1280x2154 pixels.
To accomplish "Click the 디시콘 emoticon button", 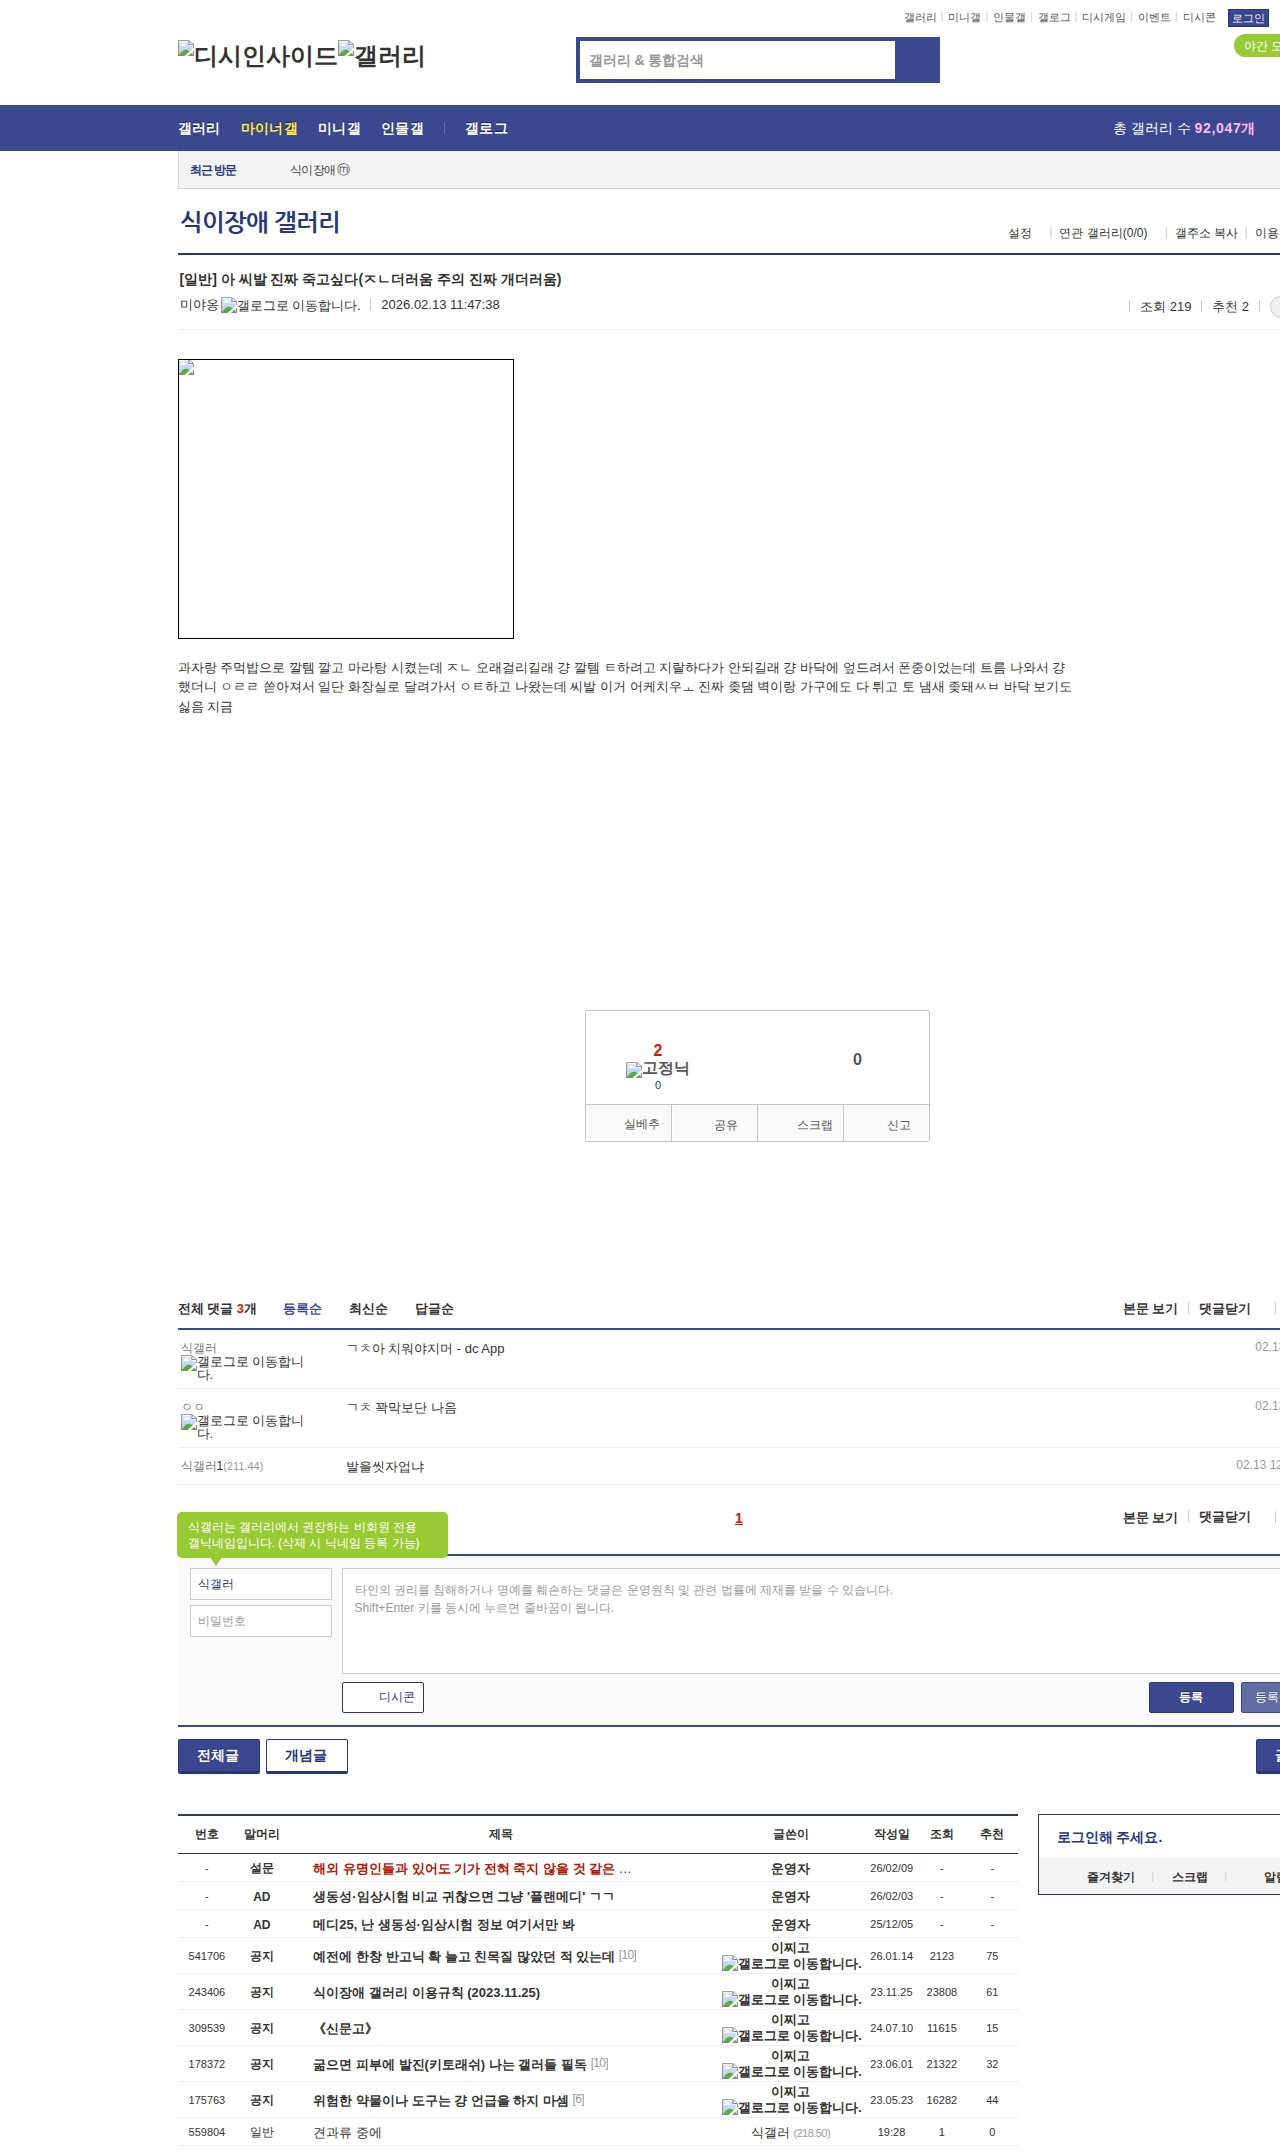I will pos(383,1697).
